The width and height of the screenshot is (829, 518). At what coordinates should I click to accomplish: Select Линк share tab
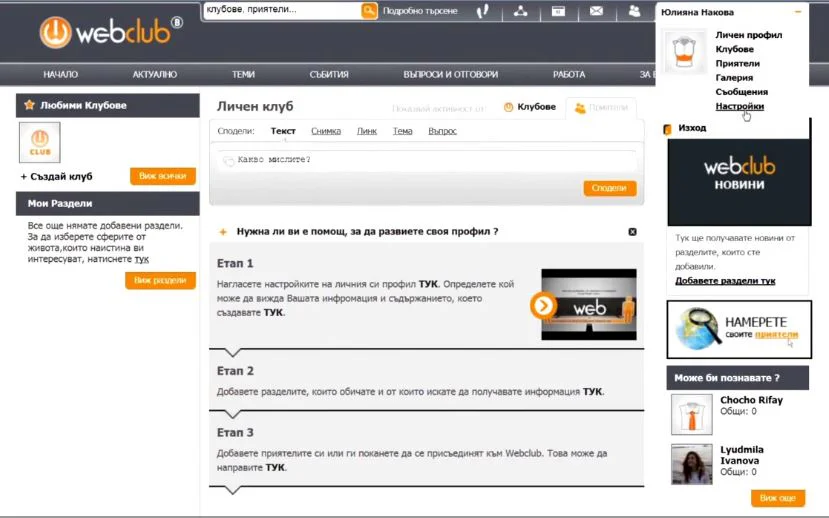click(x=366, y=131)
